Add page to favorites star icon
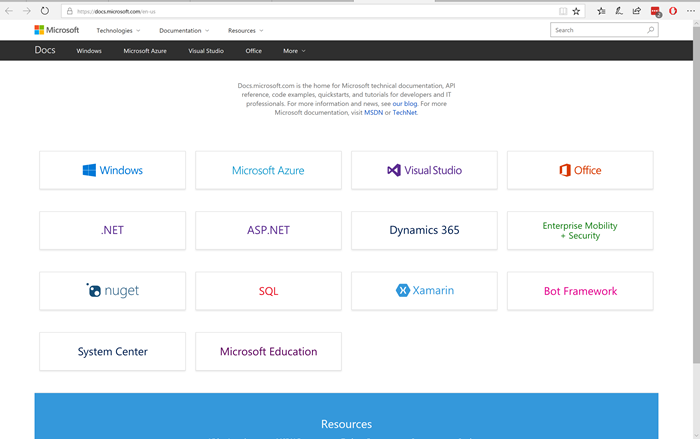Screen dimensions: 700x439 click(576, 12)
